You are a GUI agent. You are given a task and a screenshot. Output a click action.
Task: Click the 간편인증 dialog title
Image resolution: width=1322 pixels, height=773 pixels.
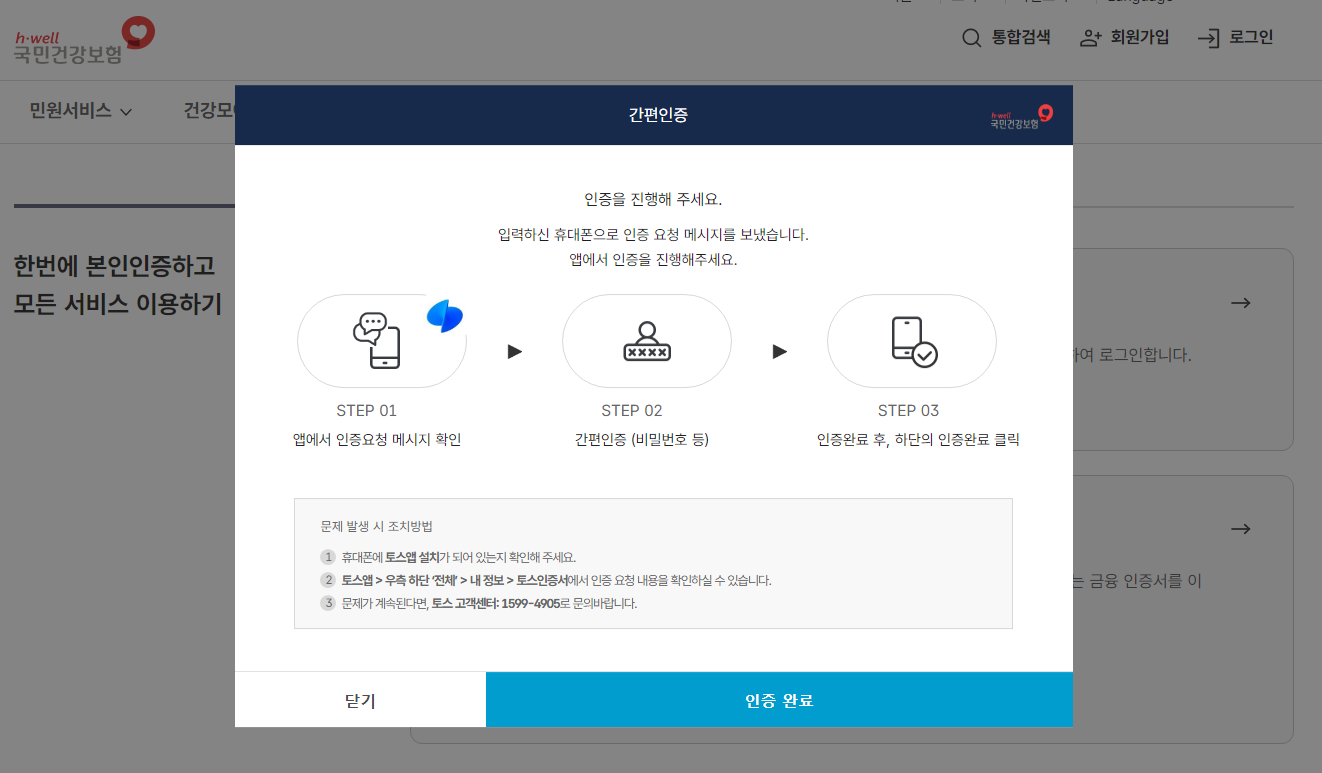[658, 115]
